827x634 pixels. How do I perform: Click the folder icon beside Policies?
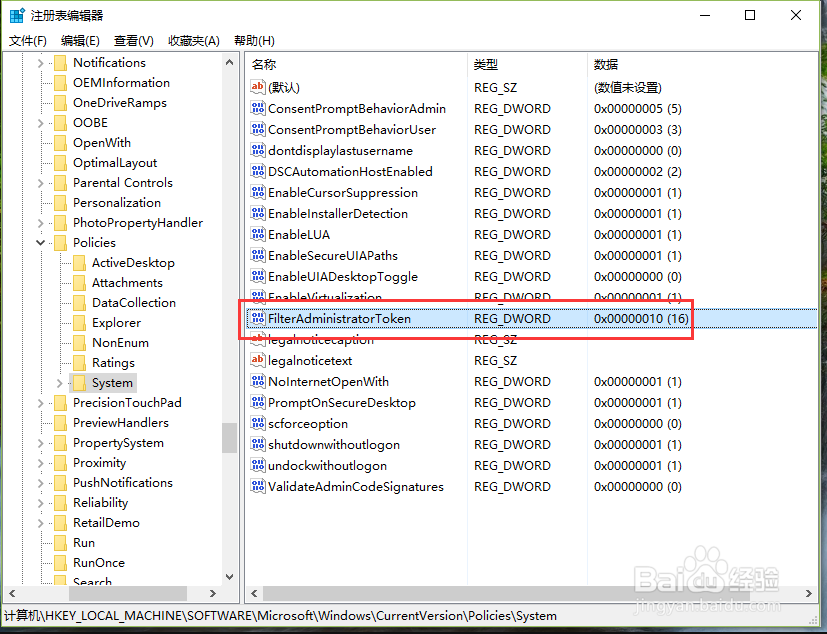click(59, 242)
